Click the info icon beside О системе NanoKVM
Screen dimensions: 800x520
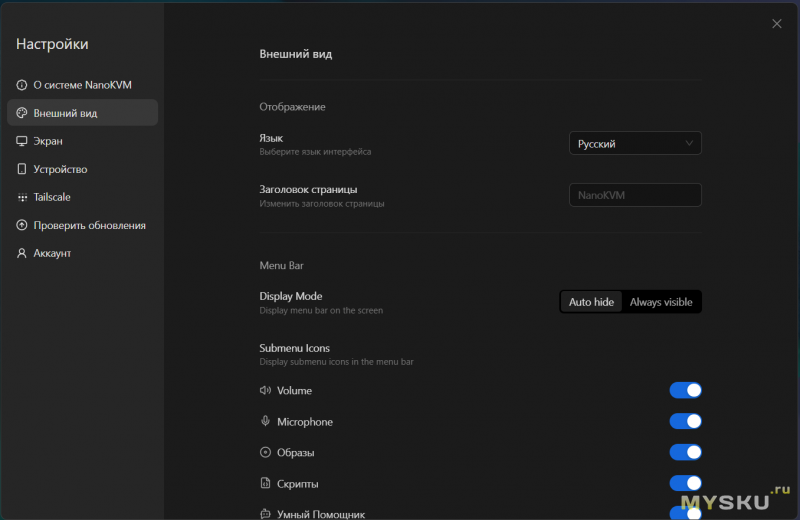(x=22, y=86)
